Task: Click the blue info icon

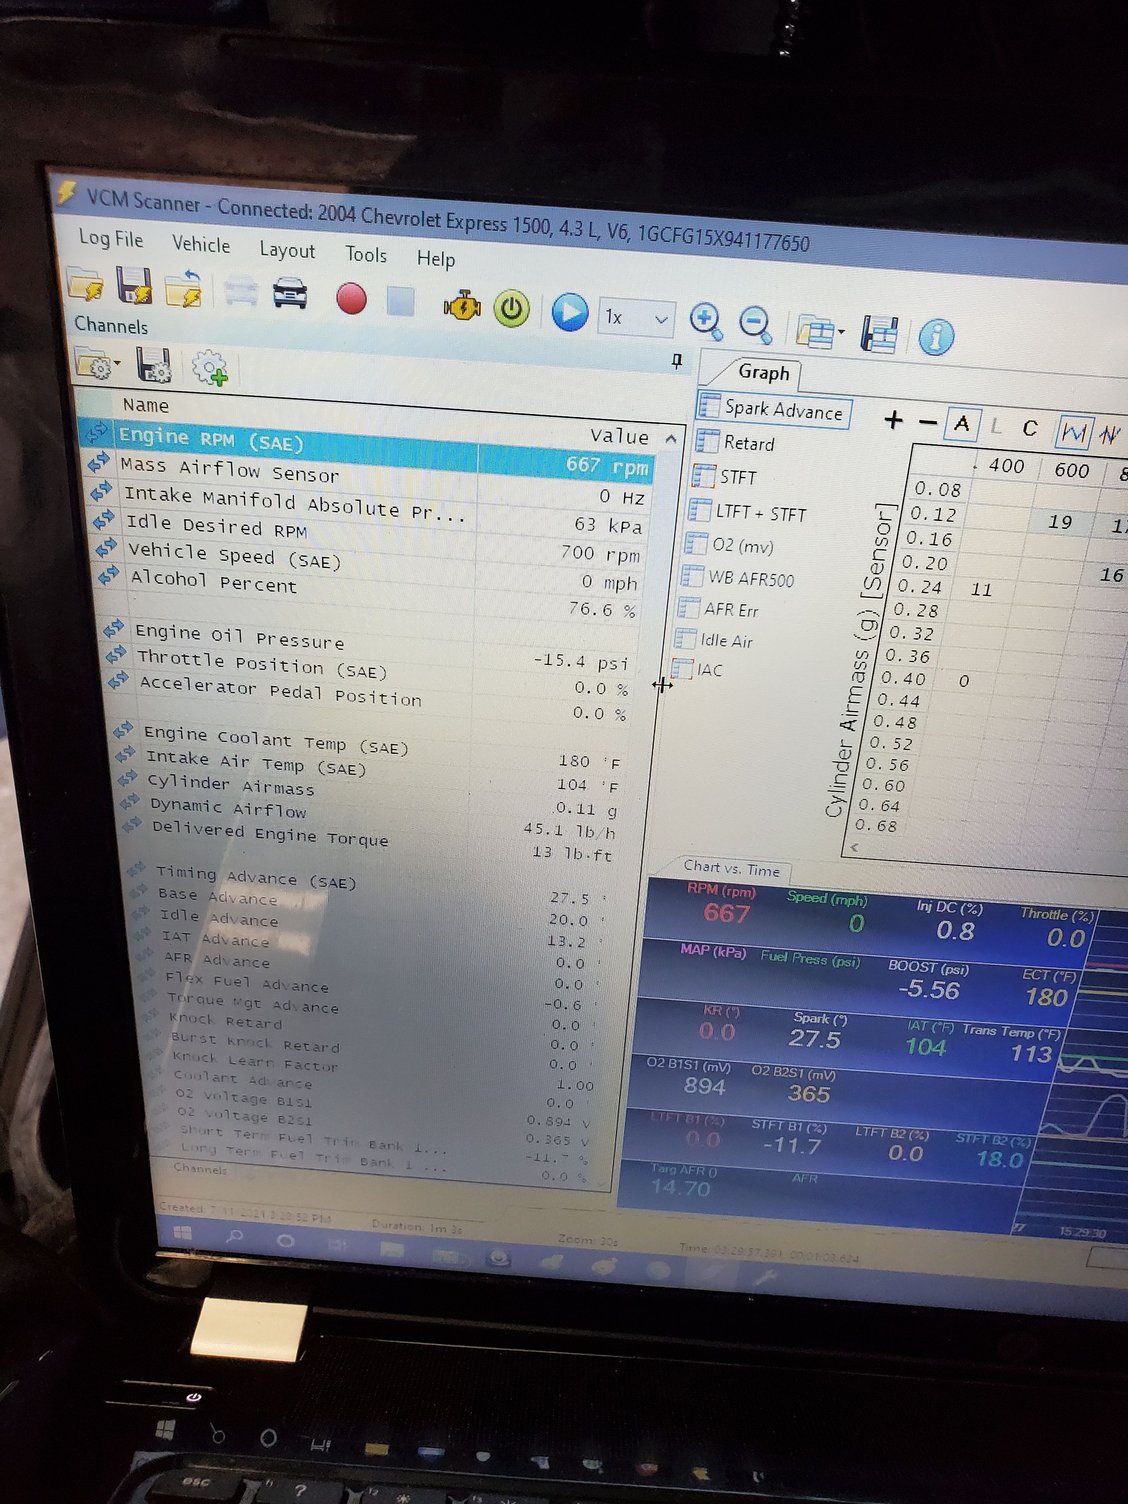Action: [936, 337]
